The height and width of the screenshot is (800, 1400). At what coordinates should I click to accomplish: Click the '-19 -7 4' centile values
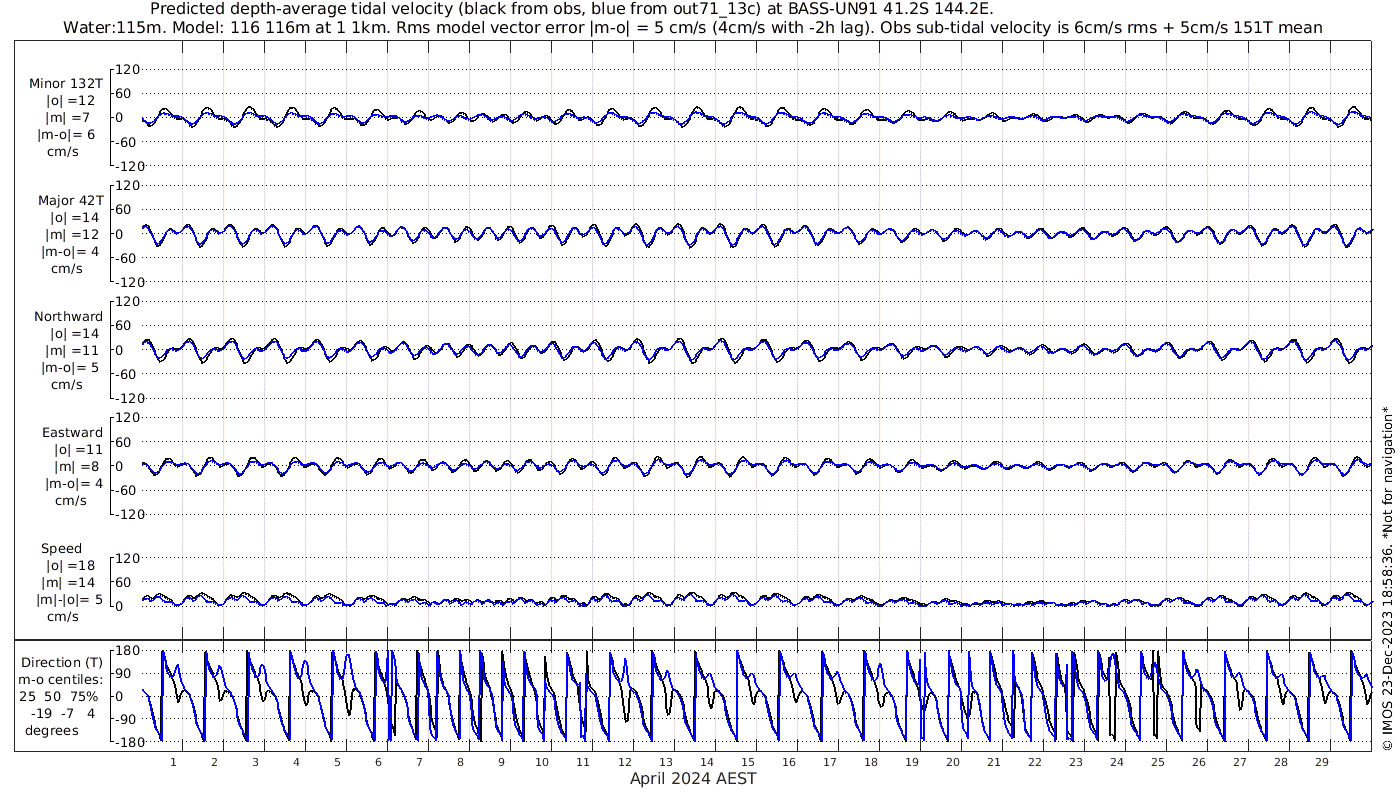(x=62, y=713)
